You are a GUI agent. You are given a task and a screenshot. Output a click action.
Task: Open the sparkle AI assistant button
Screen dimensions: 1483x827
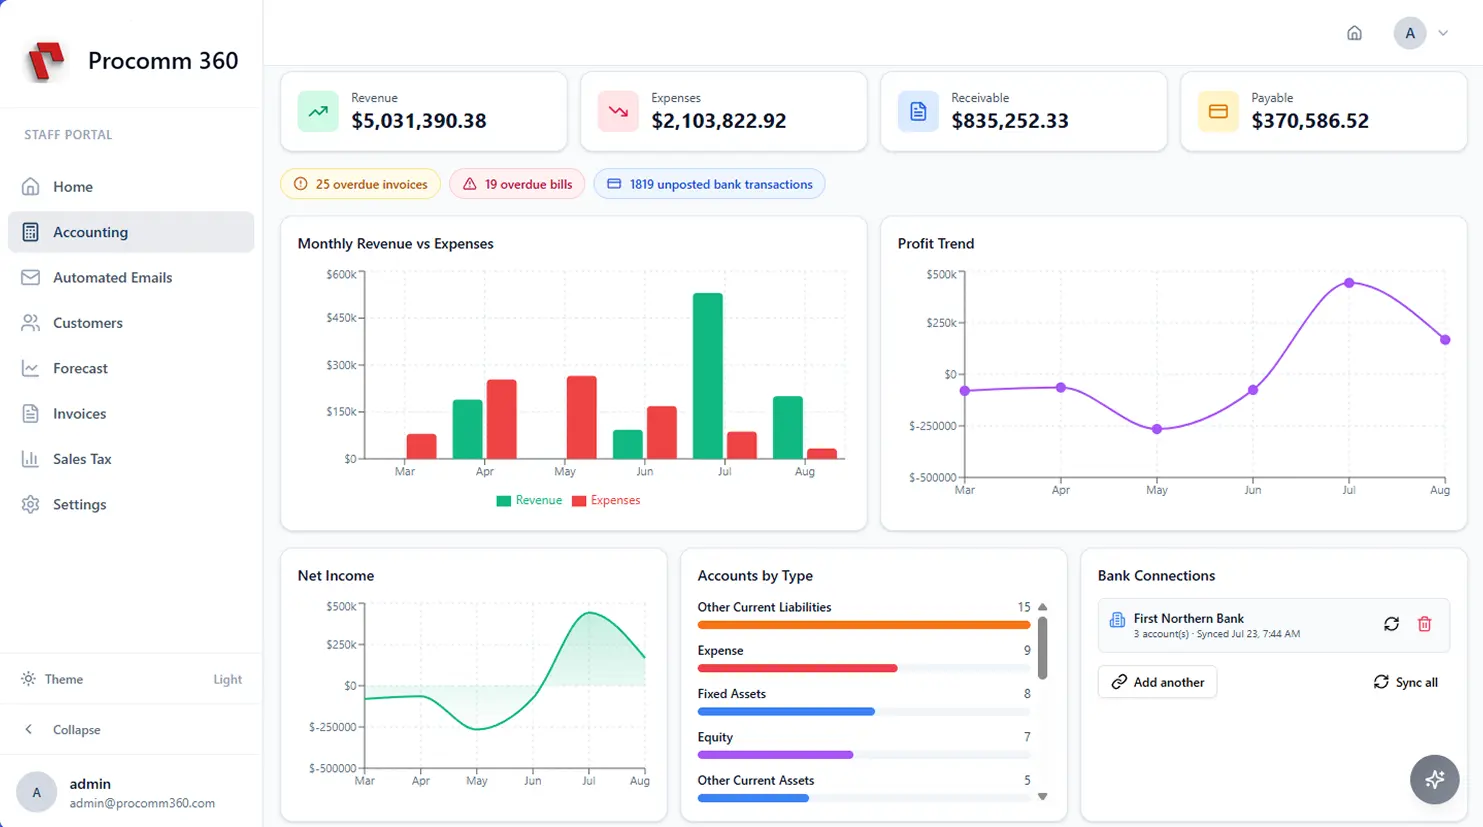(x=1435, y=779)
